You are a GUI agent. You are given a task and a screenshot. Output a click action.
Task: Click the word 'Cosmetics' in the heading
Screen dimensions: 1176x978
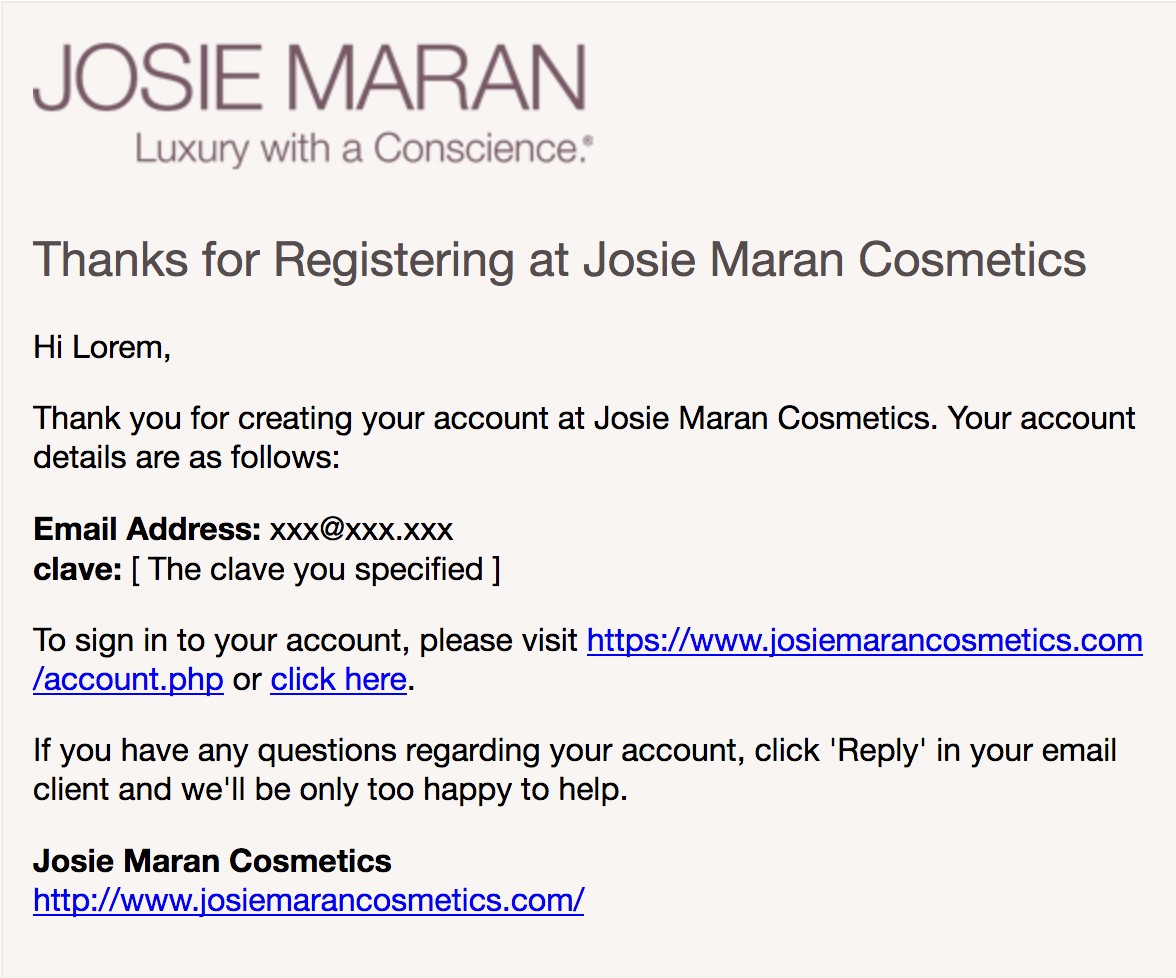972,260
